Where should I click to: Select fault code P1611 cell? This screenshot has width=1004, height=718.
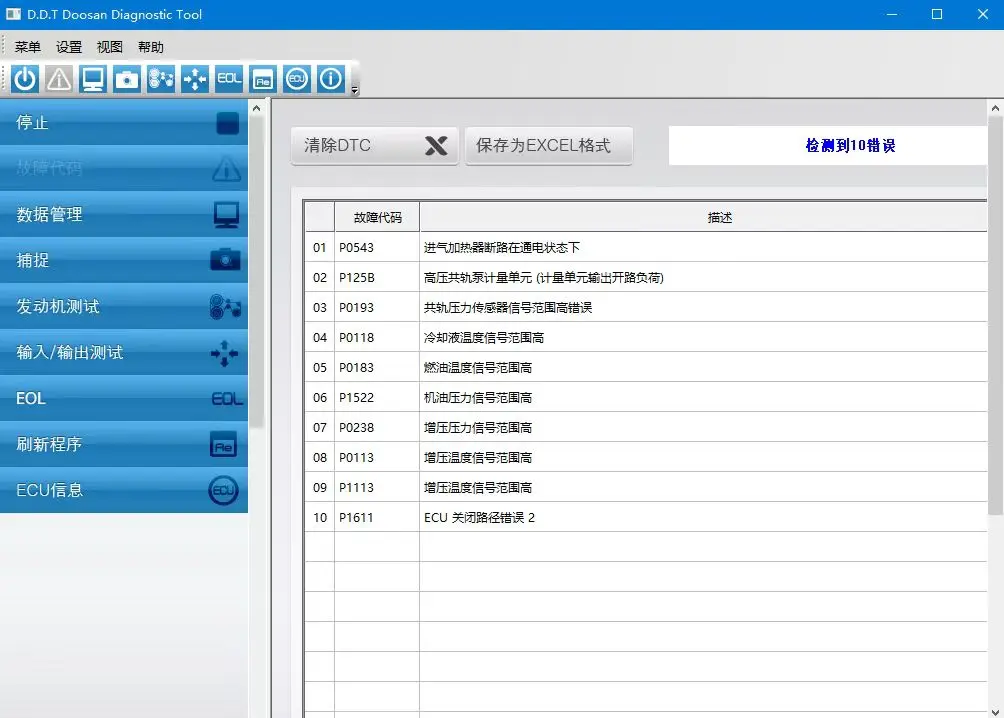tap(377, 518)
